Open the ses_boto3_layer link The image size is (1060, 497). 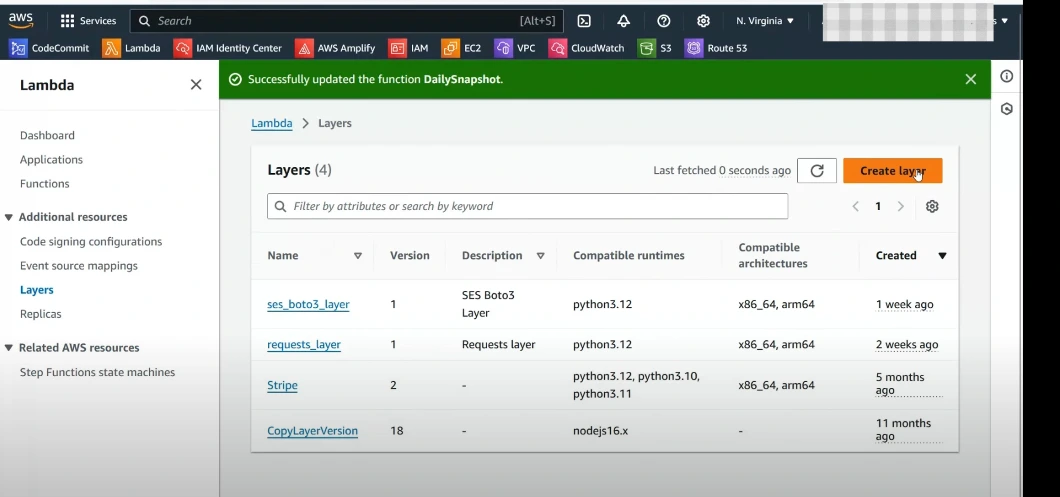pos(308,304)
